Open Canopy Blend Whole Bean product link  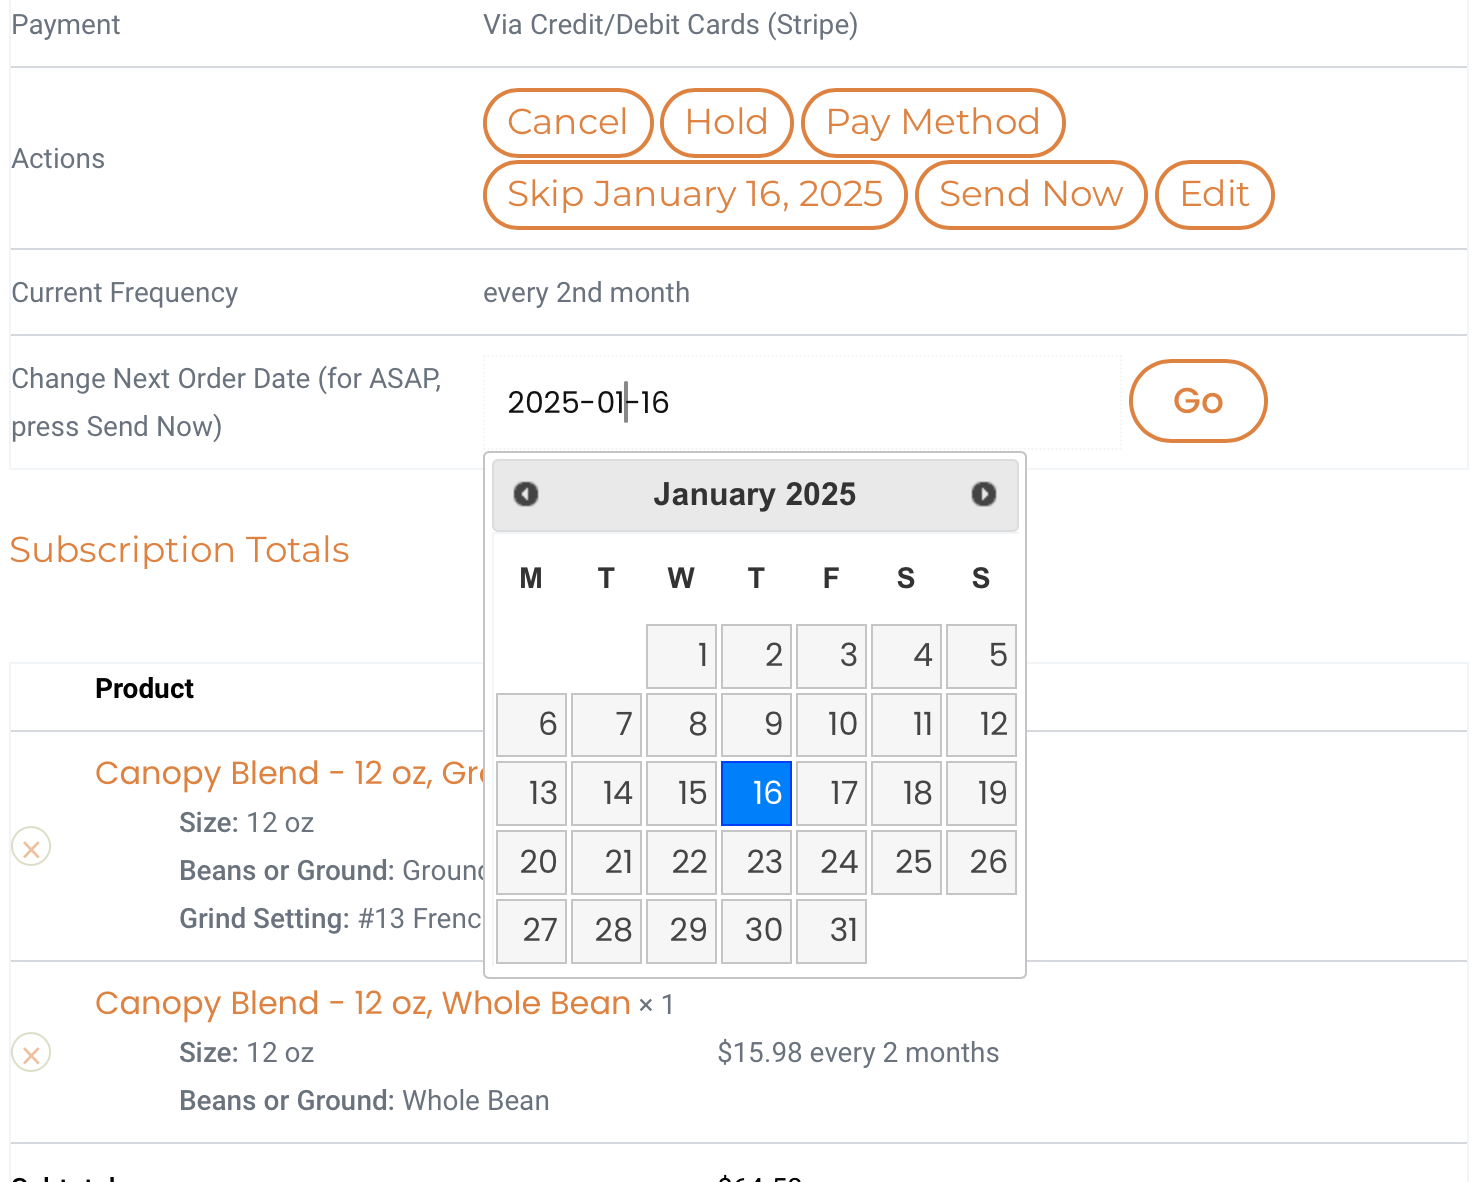click(362, 1003)
